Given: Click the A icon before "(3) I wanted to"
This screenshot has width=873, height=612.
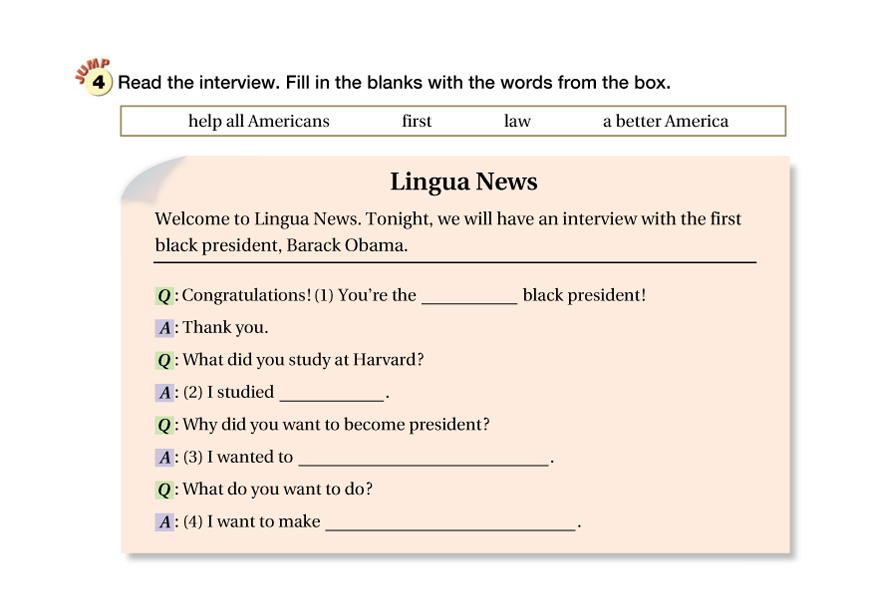Looking at the screenshot, I should (164, 458).
